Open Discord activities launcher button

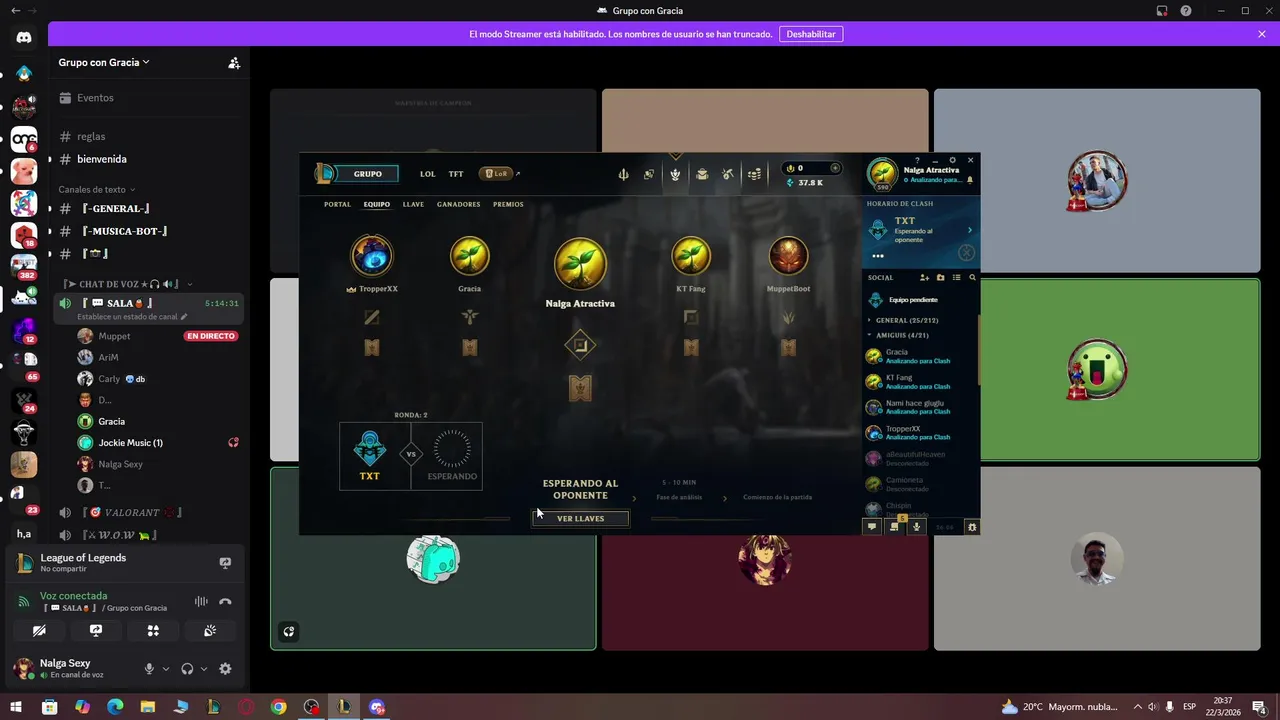click(153, 631)
